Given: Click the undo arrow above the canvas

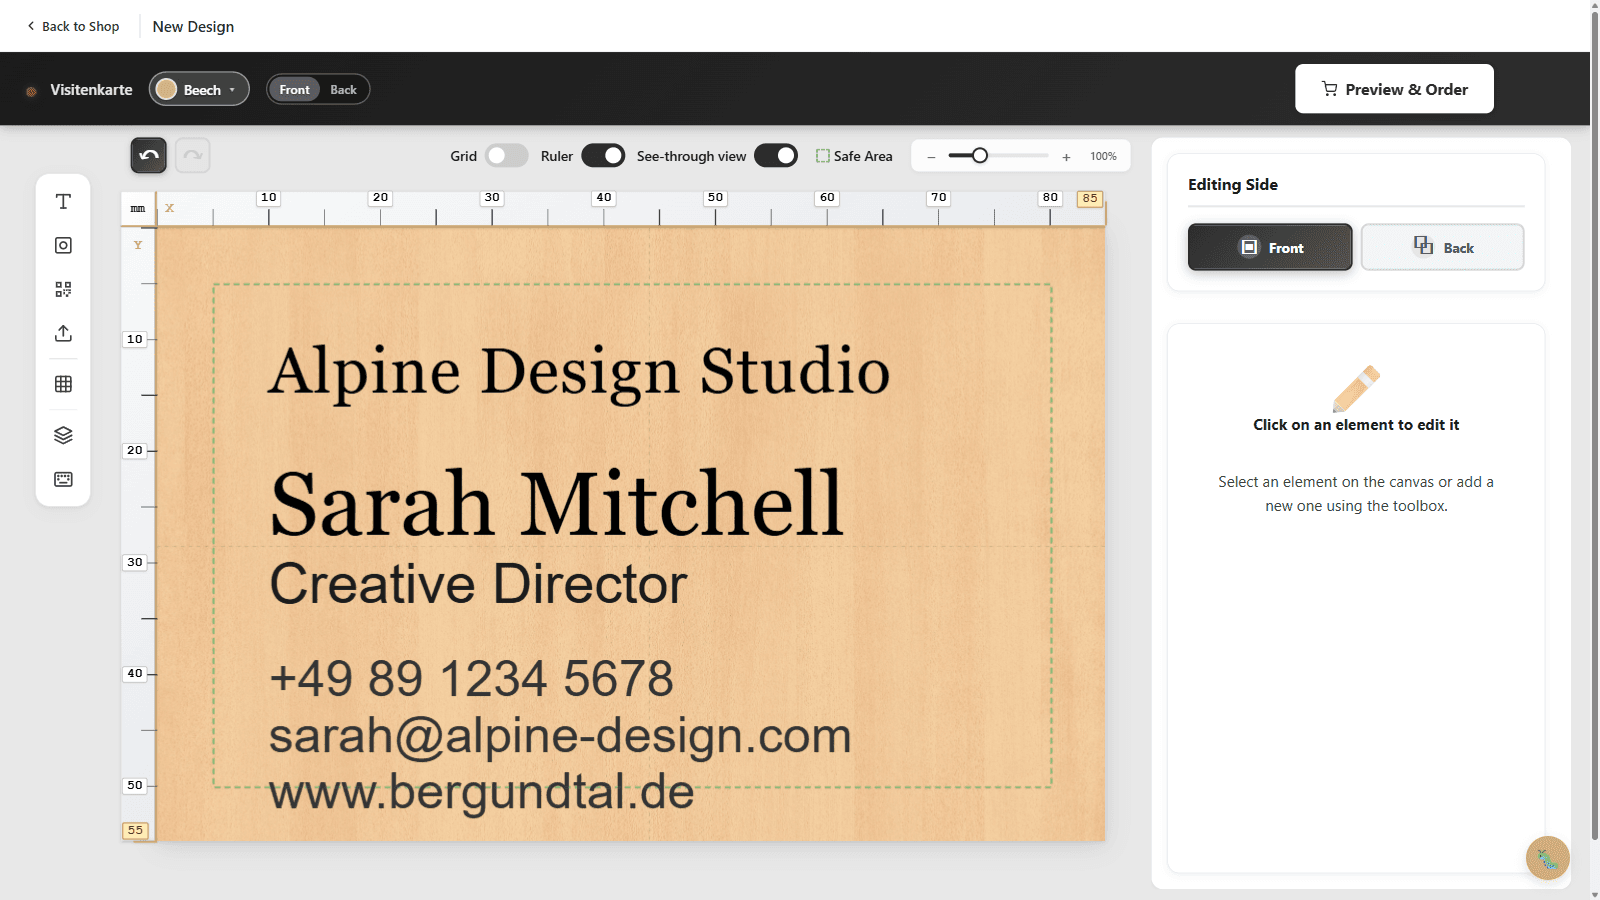Looking at the screenshot, I should pos(148,155).
